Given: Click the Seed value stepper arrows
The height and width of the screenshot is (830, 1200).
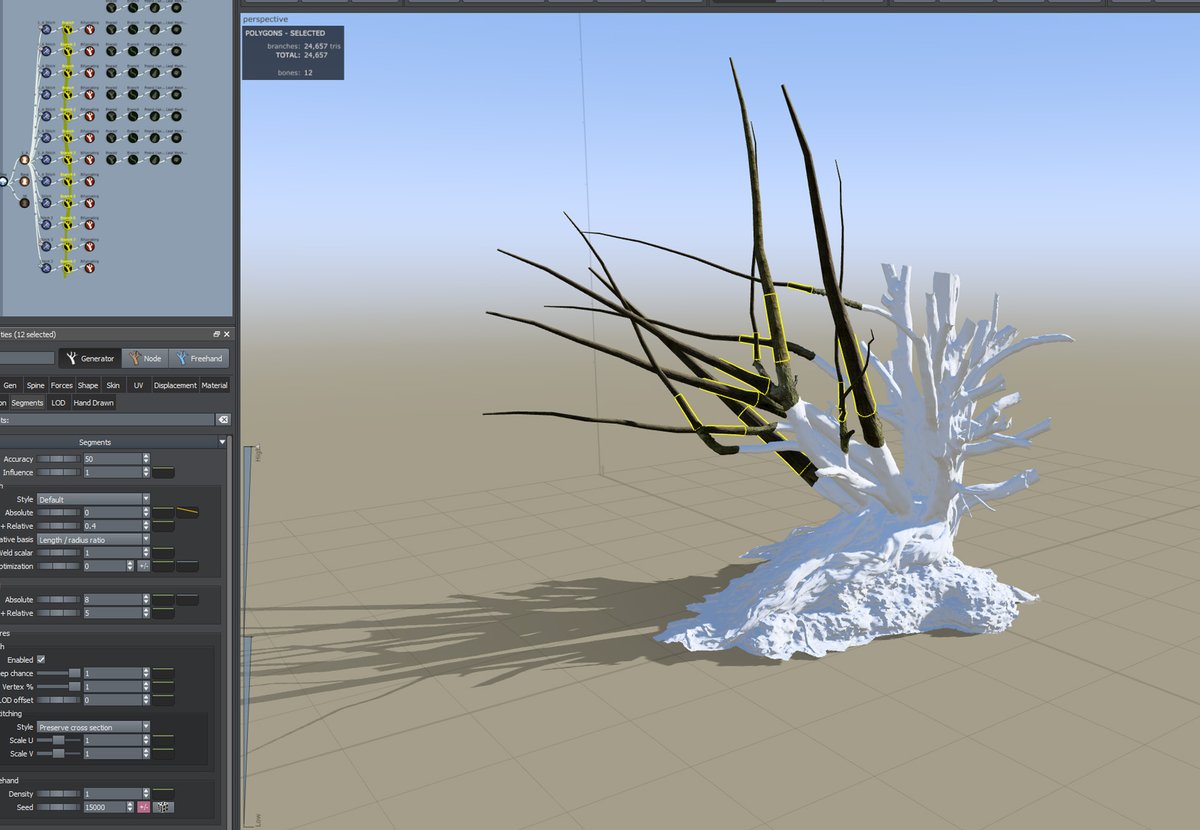Looking at the screenshot, I should click(131, 807).
